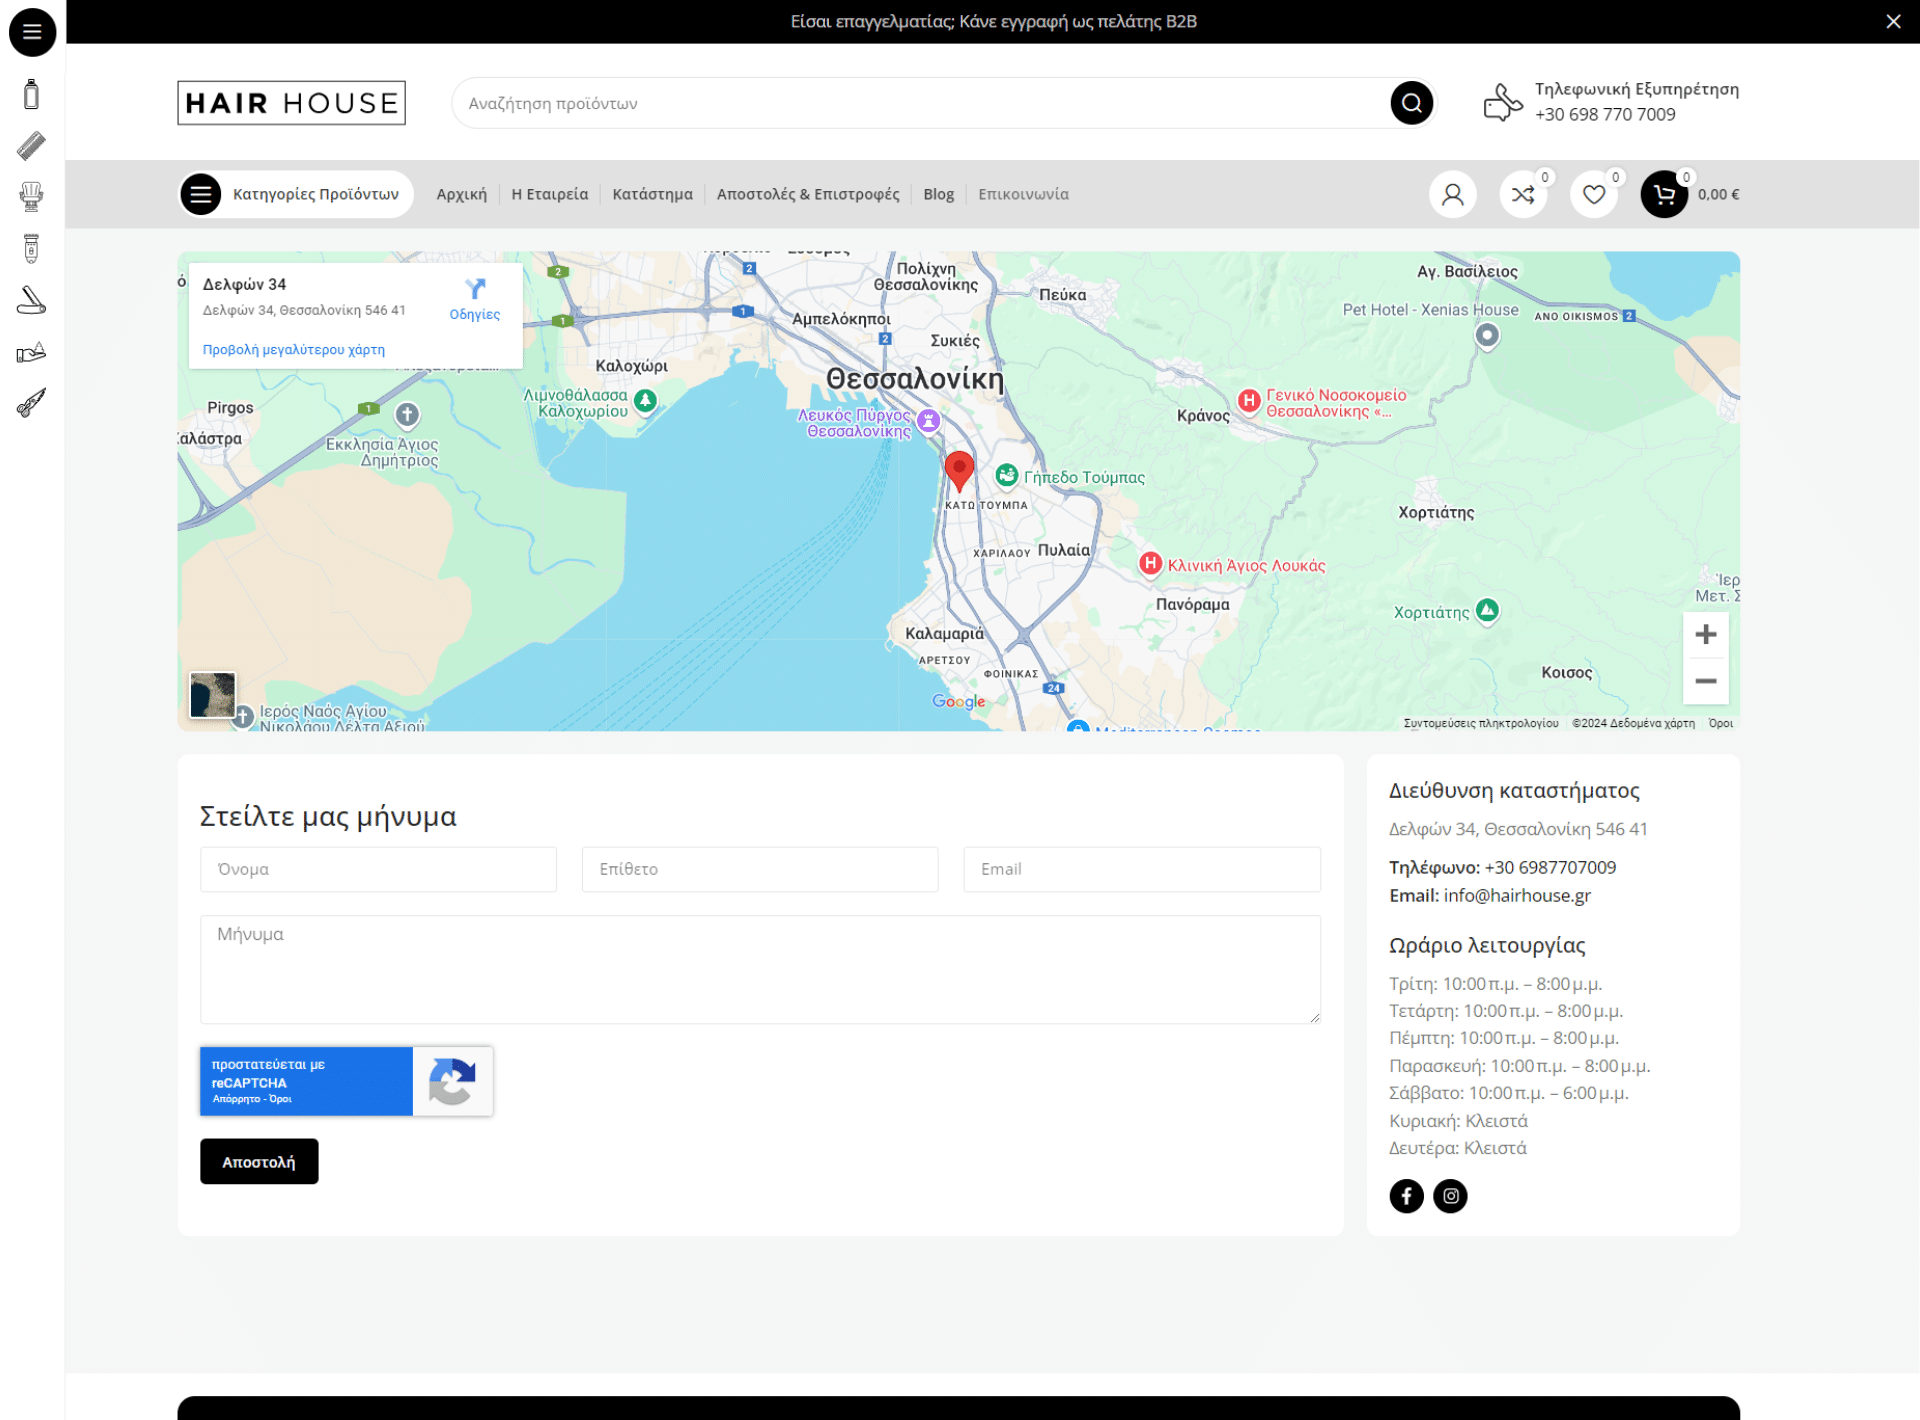Open the comb category in sidebar

pyautogui.click(x=31, y=146)
